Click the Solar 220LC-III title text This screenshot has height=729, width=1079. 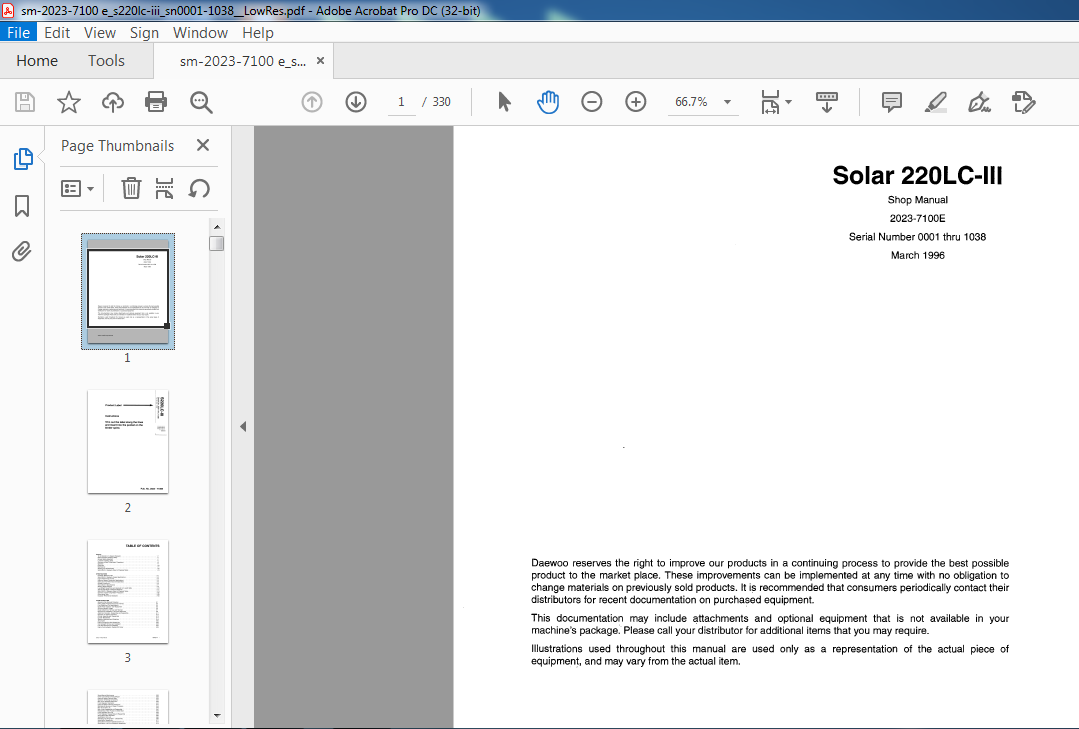917,176
